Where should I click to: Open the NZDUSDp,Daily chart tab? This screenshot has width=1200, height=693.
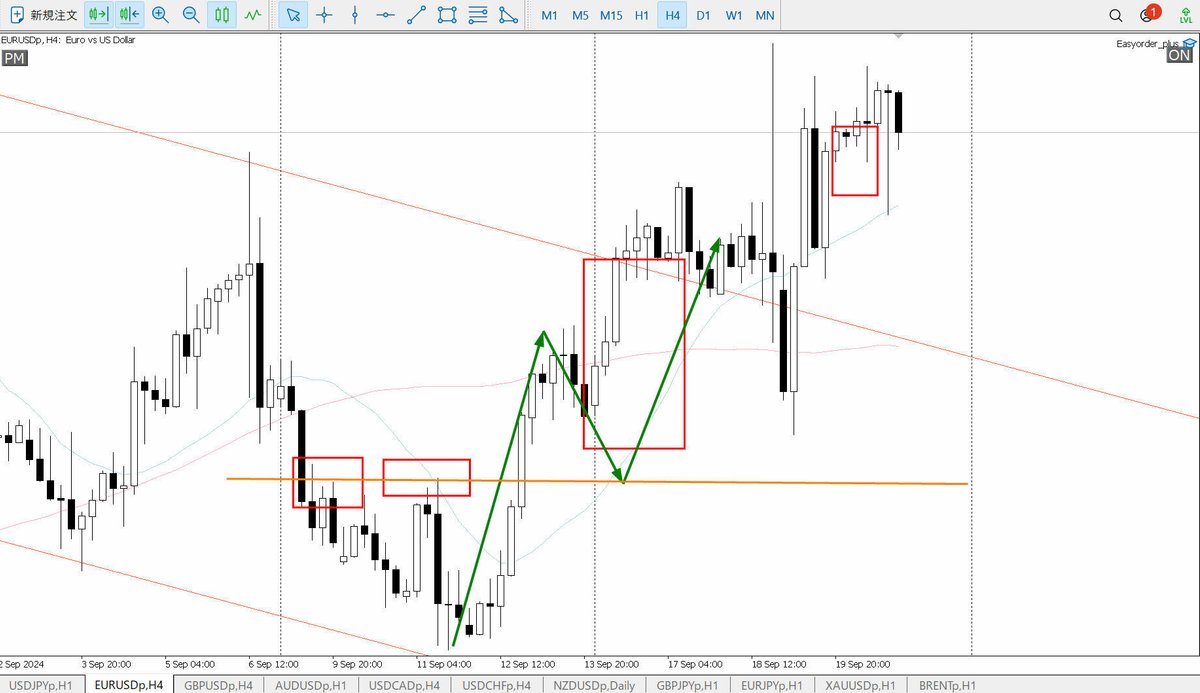point(593,685)
